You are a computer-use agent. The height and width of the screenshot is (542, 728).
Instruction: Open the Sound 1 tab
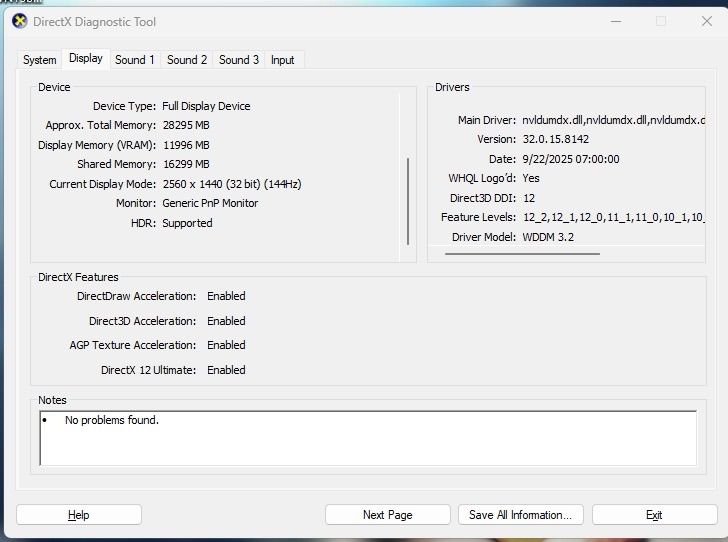(x=135, y=60)
